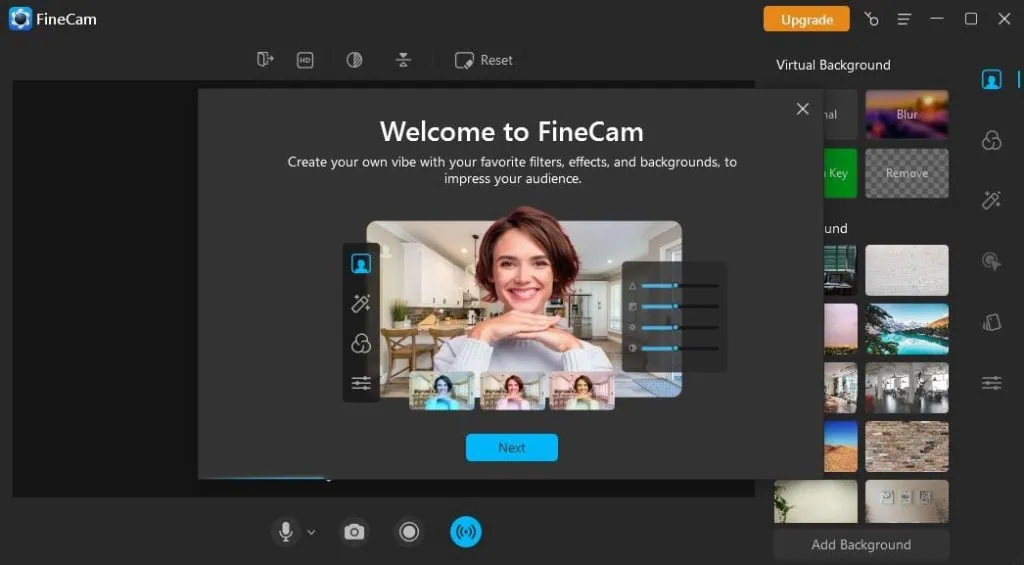Click portrait icon in welcome illustration
This screenshot has height=565, width=1024.
click(360, 263)
